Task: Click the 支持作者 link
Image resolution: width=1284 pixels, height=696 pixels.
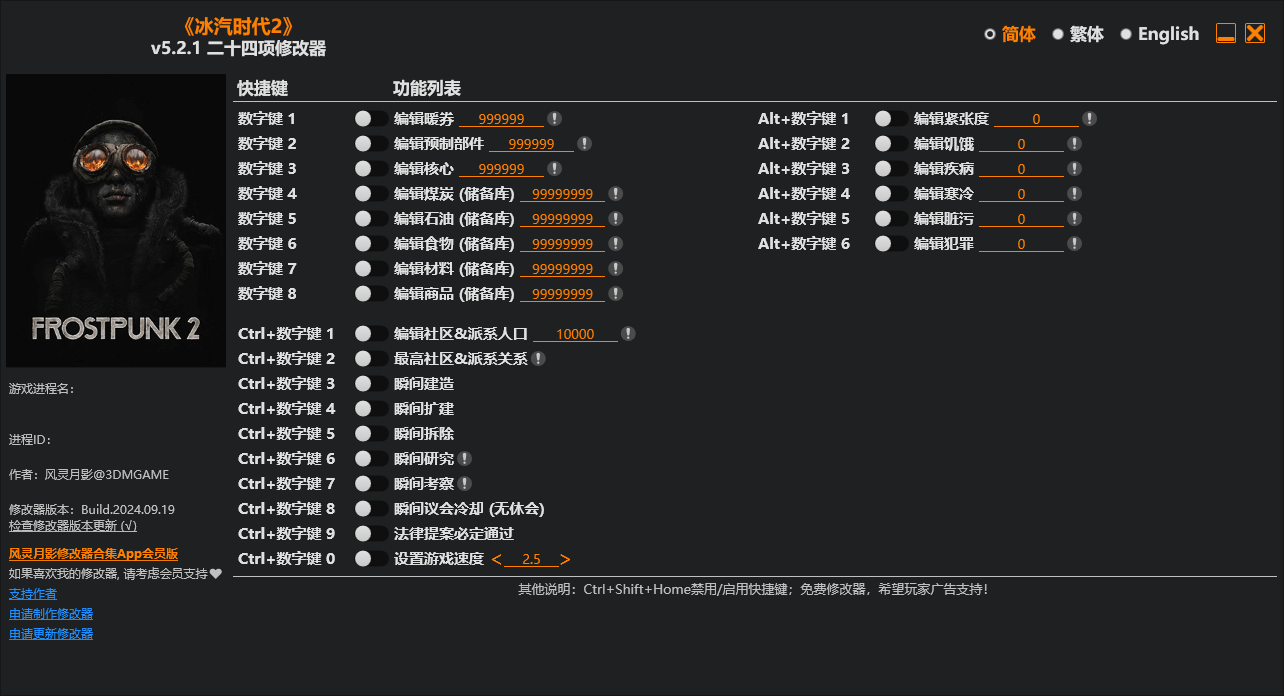Action: [32, 593]
